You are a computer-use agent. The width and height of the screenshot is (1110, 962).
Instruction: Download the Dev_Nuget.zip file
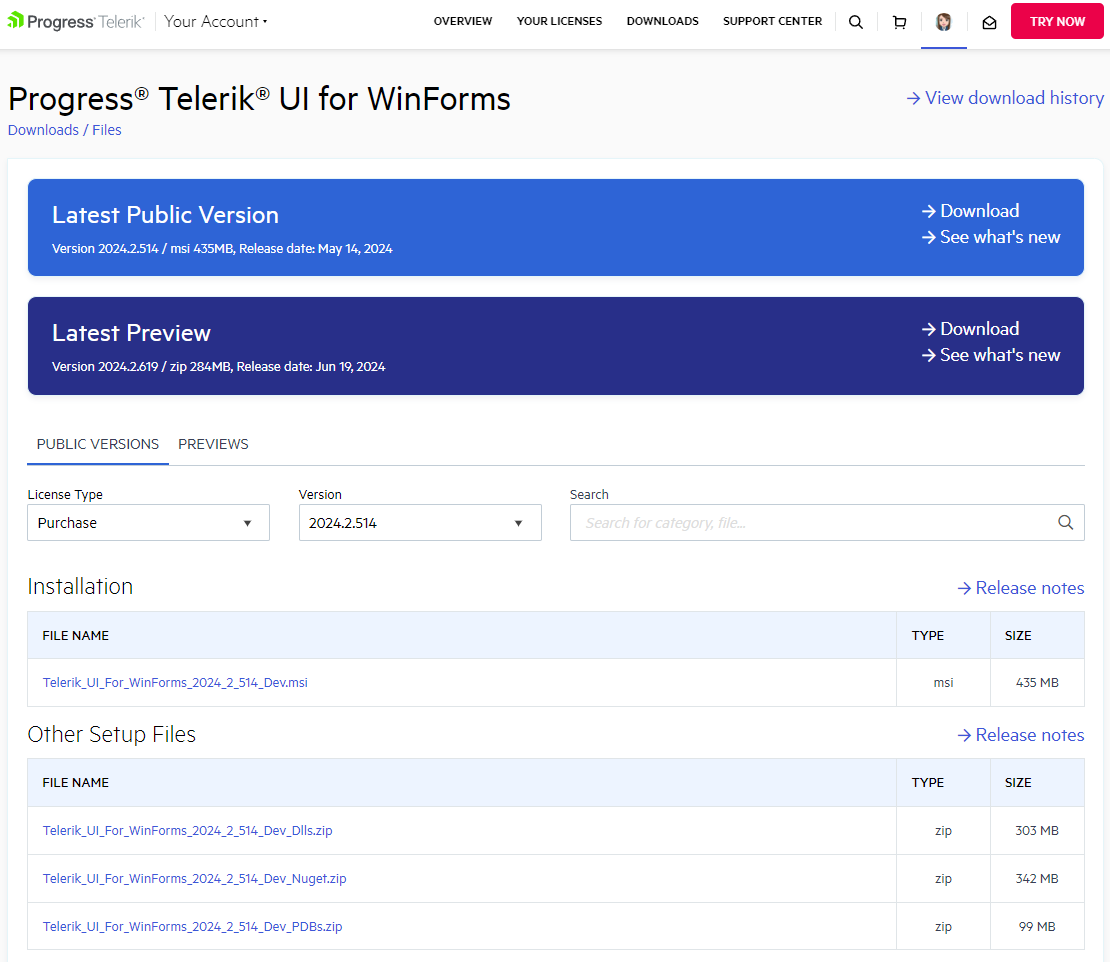click(x=195, y=879)
